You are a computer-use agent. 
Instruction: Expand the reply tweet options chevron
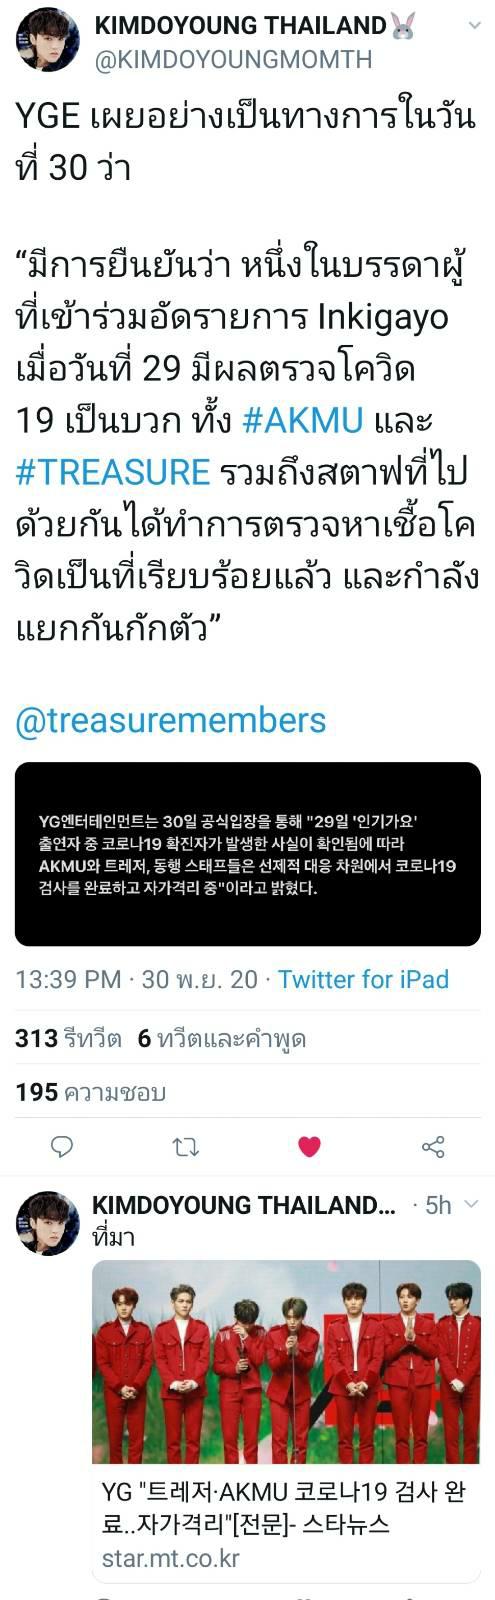(x=472, y=1205)
